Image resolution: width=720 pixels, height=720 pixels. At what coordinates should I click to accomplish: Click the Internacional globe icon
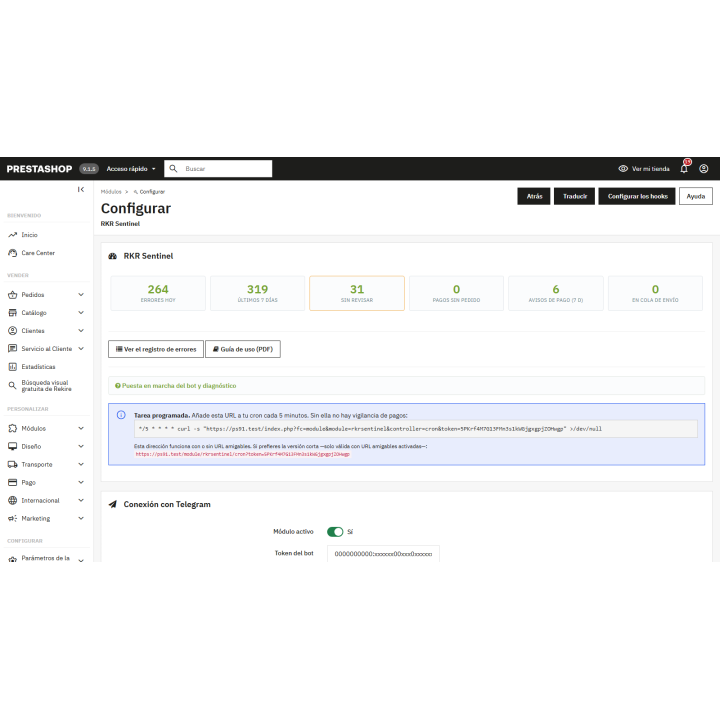click(12, 501)
